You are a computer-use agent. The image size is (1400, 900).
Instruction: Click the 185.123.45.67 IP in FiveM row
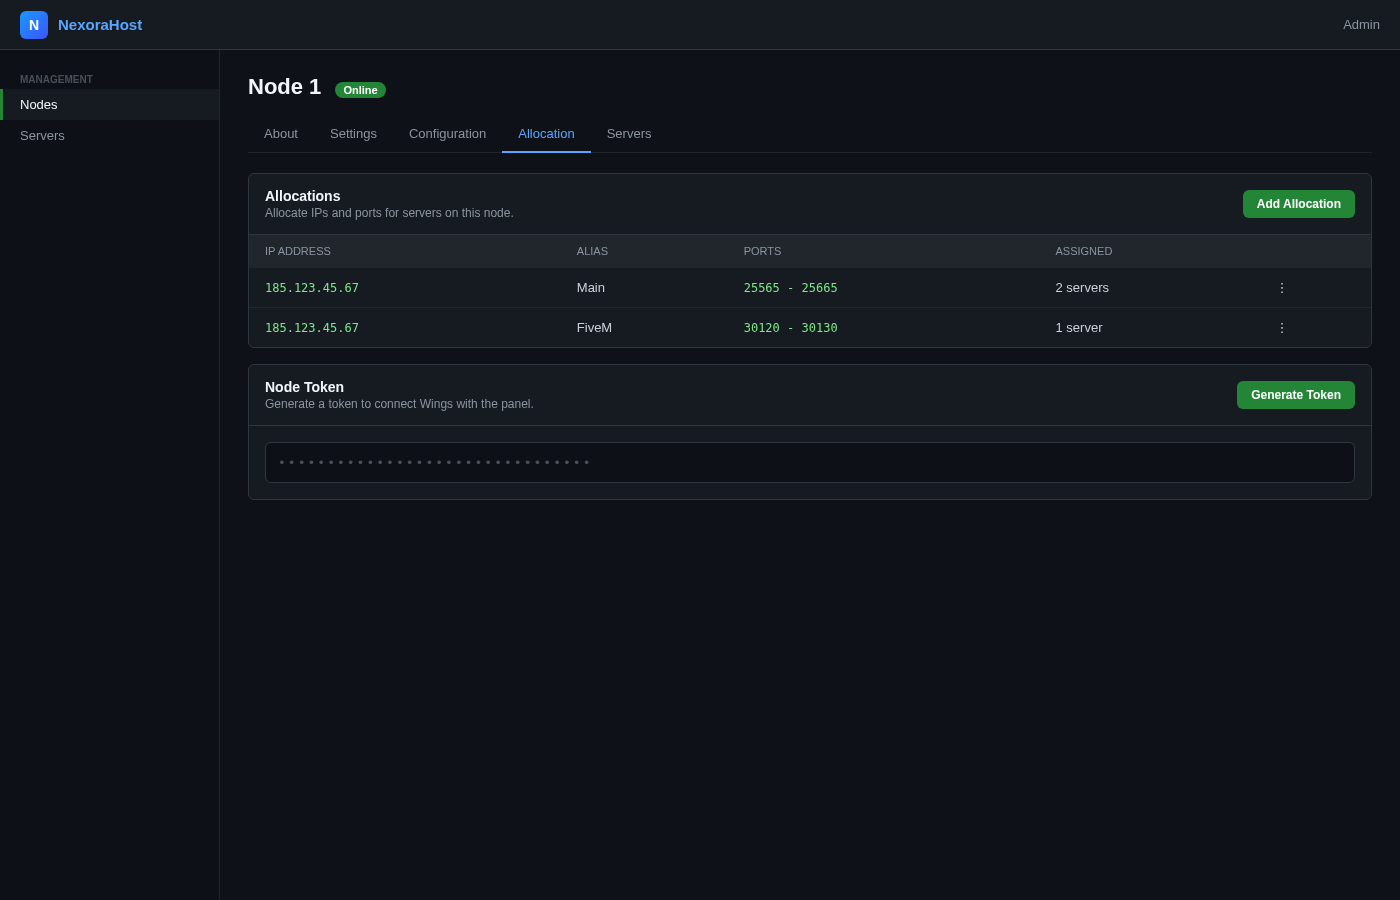pyautogui.click(x=312, y=328)
